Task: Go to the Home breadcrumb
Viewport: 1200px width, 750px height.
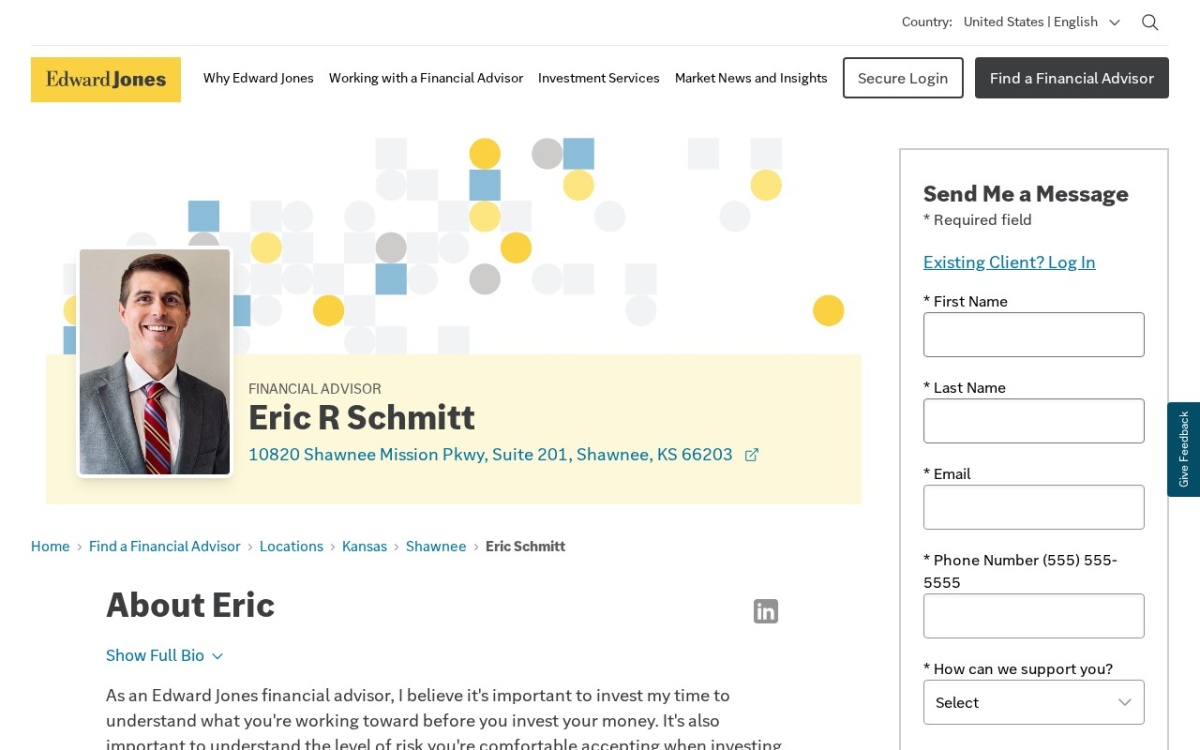Action: pos(50,546)
